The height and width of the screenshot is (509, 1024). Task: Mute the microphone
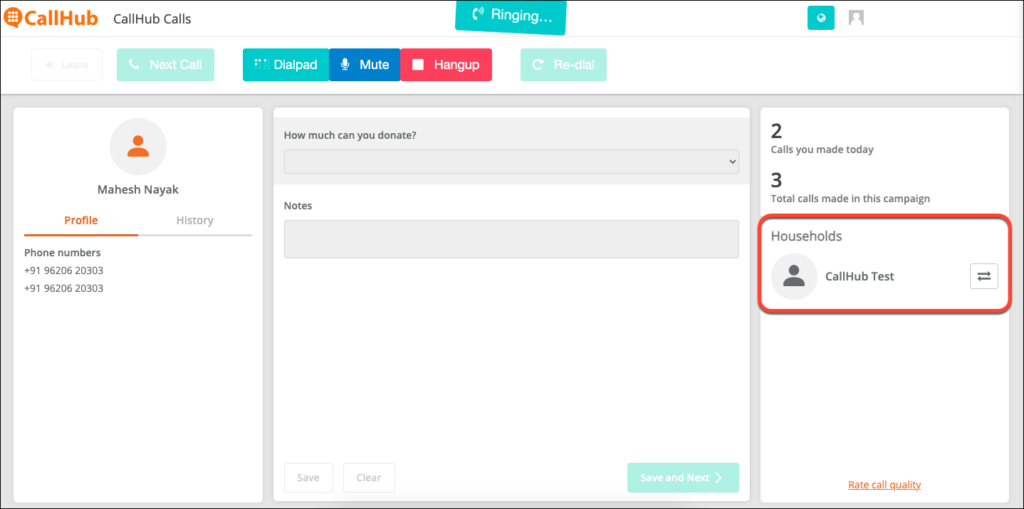coord(364,65)
